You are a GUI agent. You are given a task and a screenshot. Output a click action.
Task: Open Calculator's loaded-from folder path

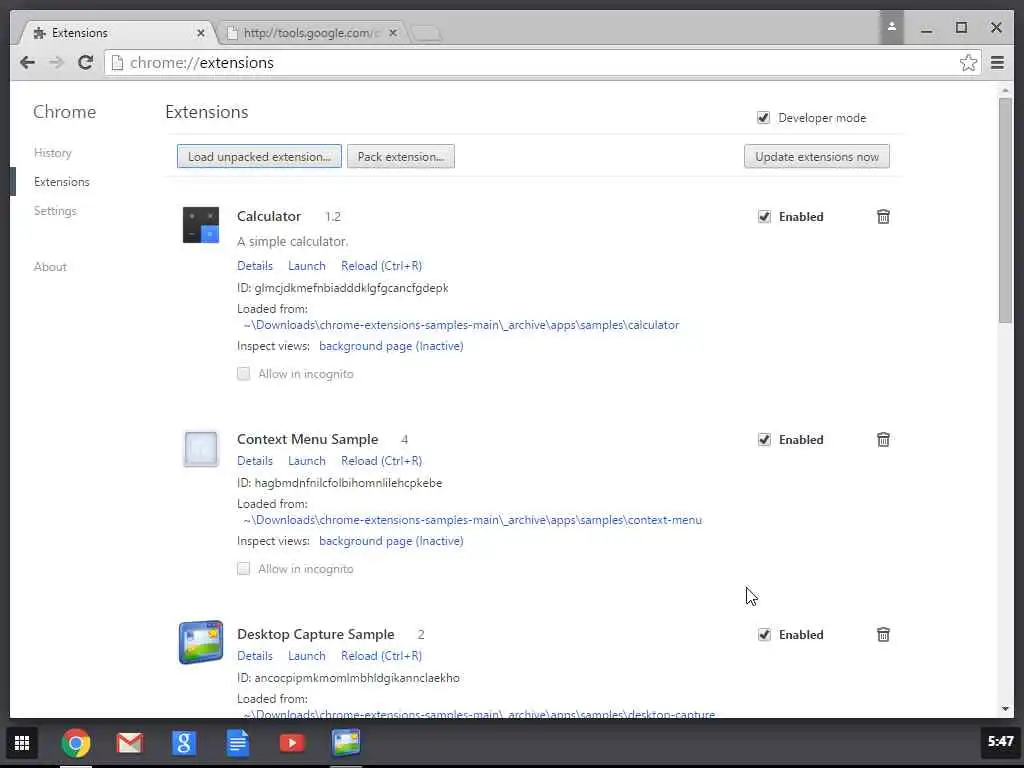[461, 325]
